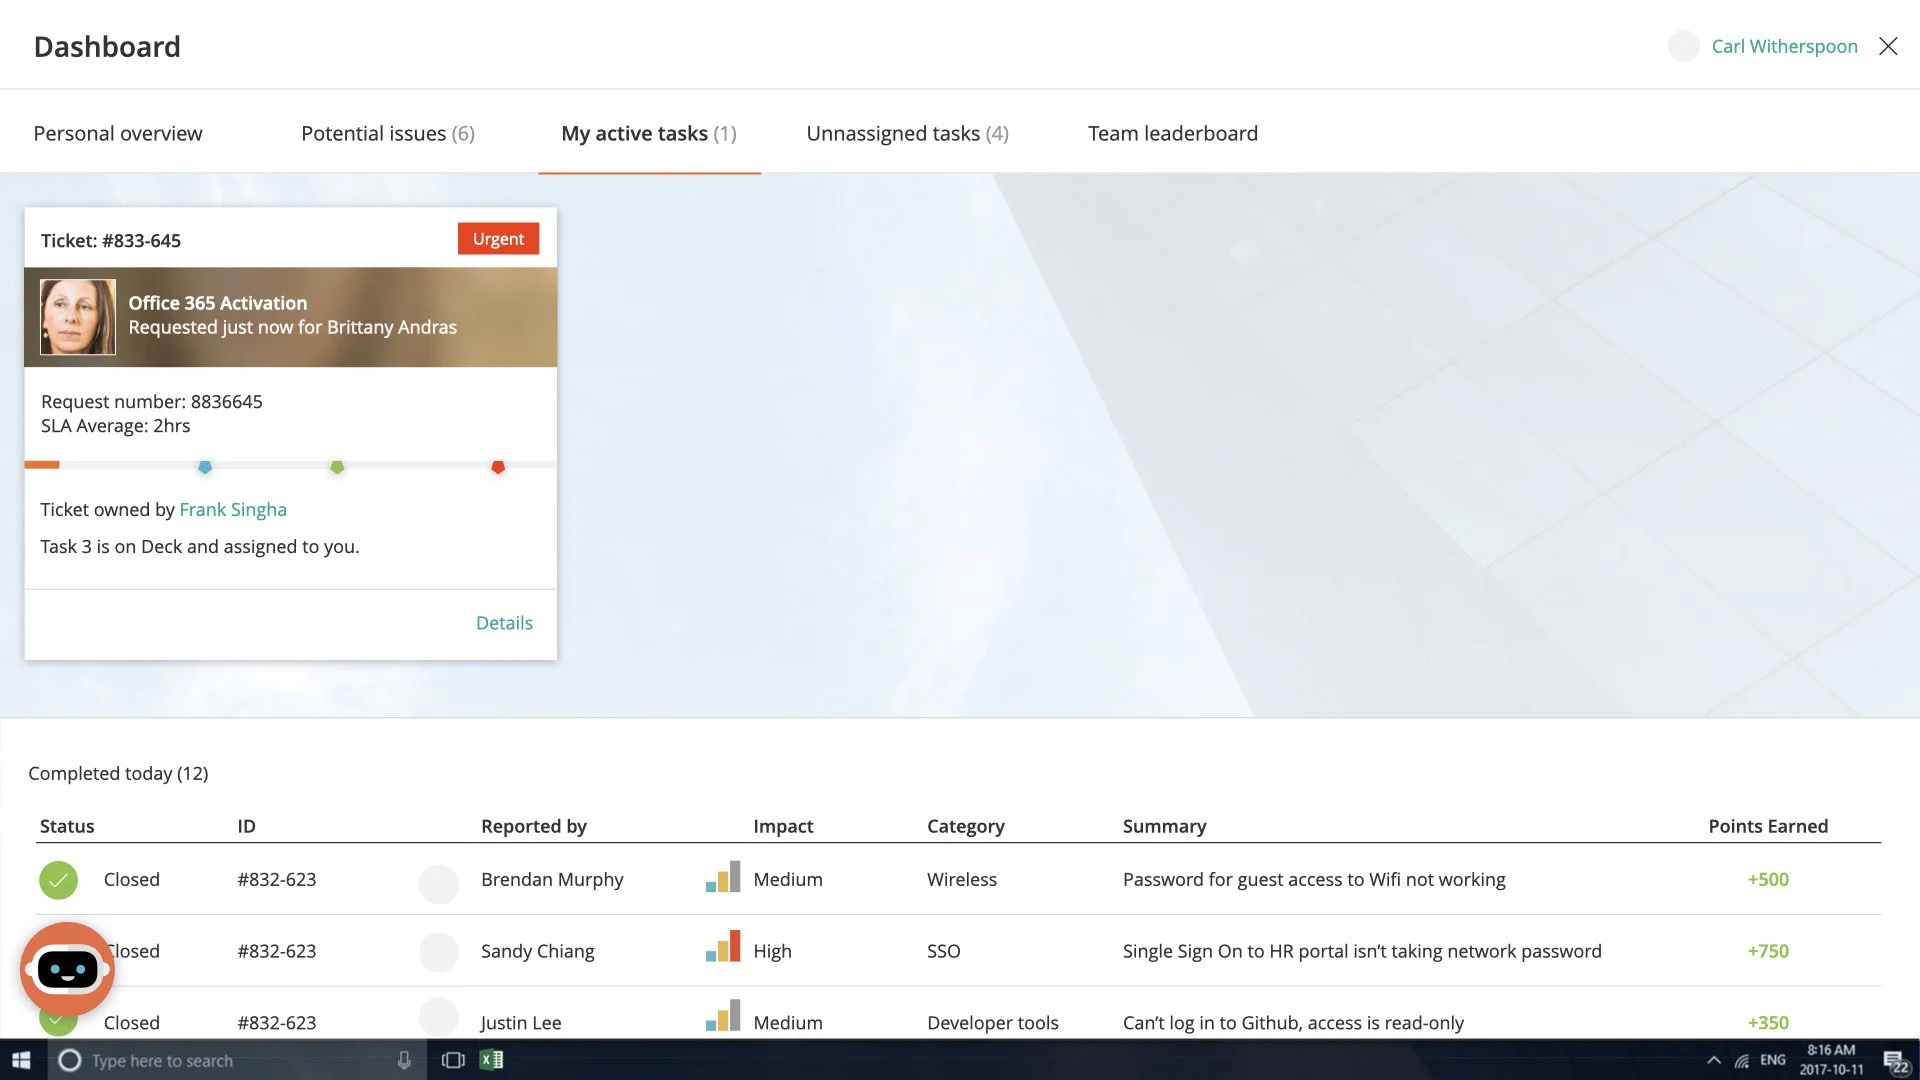This screenshot has width=1920, height=1080.
Task: Click the green Closed checkmark for Brendan Murphy
Action: tap(58, 880)
